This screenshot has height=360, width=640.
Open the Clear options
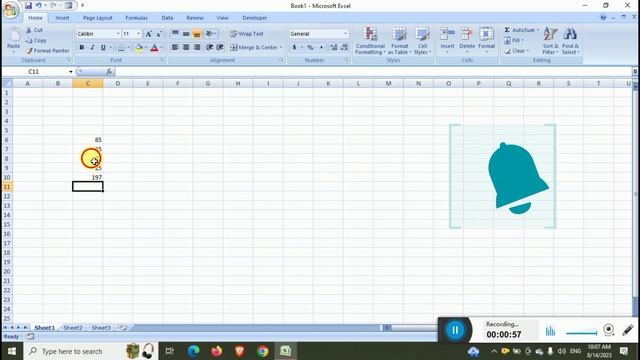pyautogui.click(x=516, y=51)
